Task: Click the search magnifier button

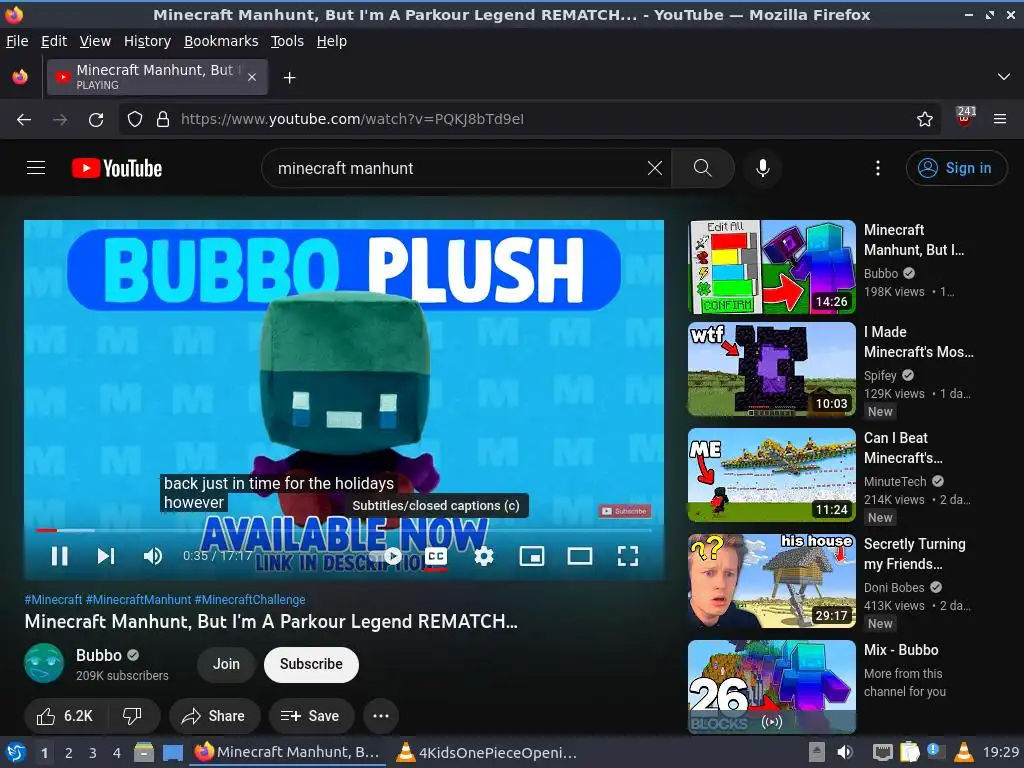Action: [x=703, y=168]
